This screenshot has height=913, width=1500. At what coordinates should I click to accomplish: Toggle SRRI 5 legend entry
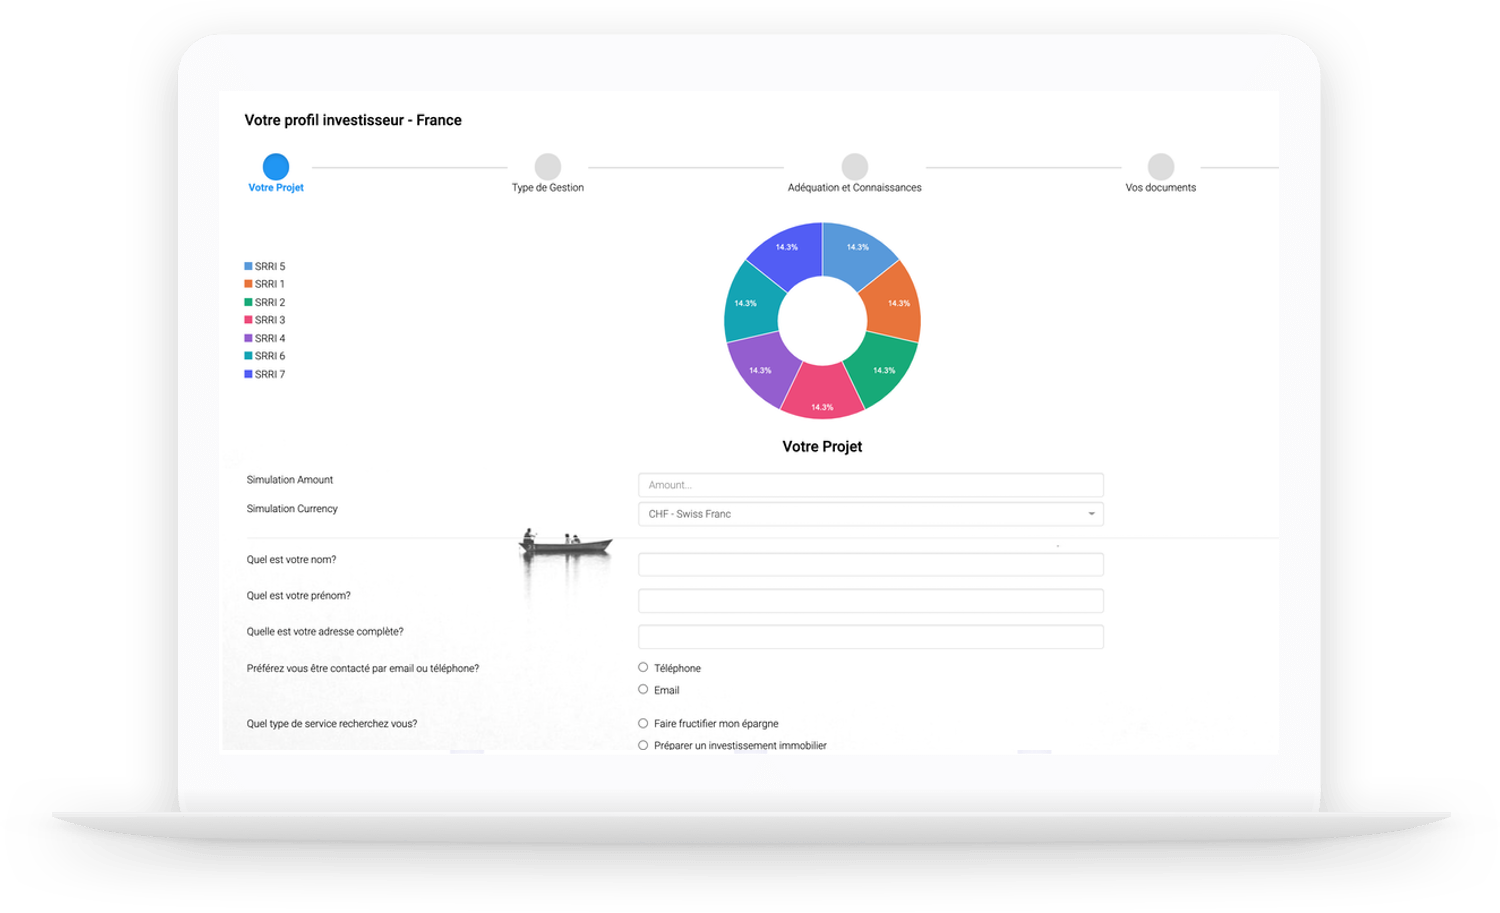(266, 267)
